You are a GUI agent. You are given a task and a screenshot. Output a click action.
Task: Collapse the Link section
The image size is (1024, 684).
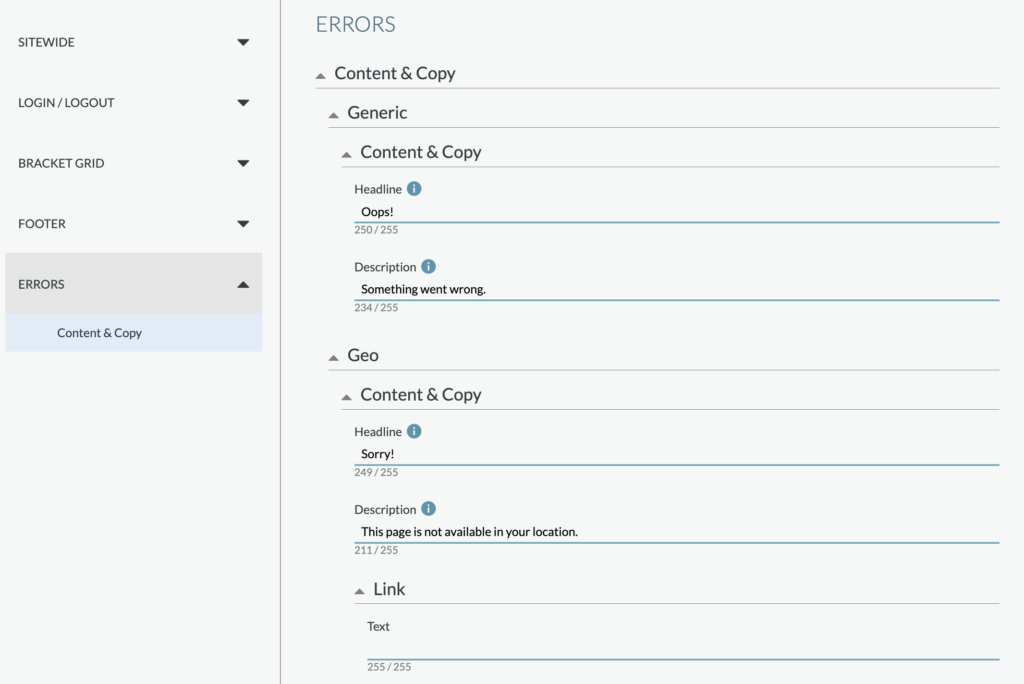click(360, 591)
